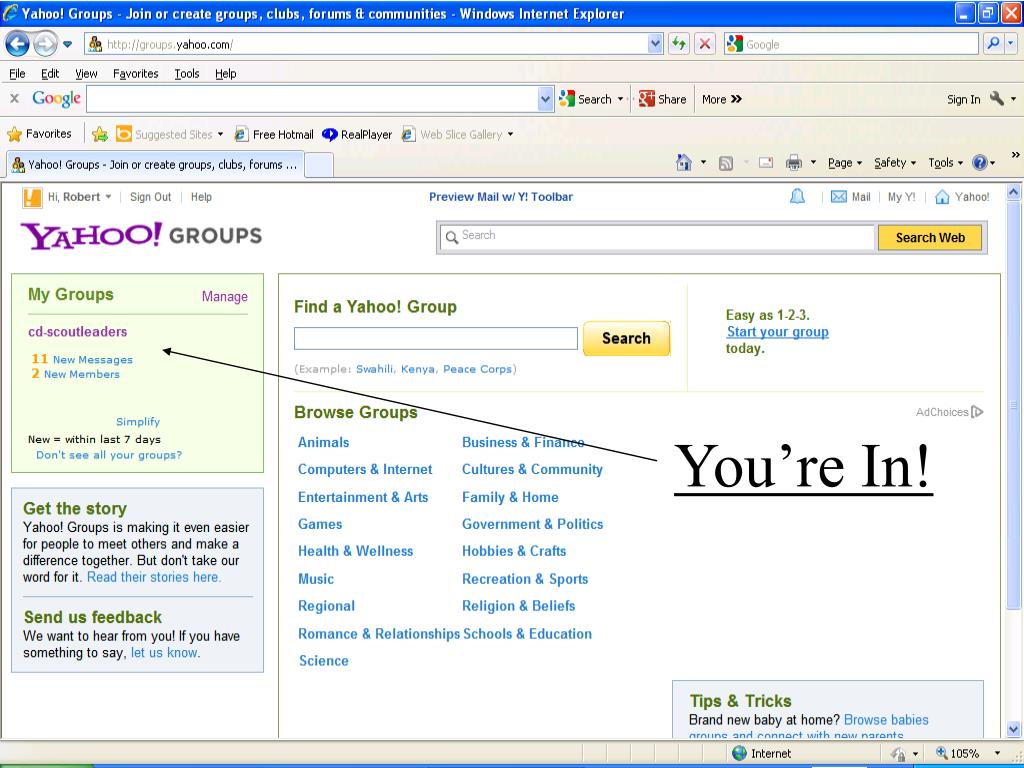The height and width of the screenshot is (768, 1024).
Task: Click the Find a Yahoo! Group text field
Action: [436, 338]
